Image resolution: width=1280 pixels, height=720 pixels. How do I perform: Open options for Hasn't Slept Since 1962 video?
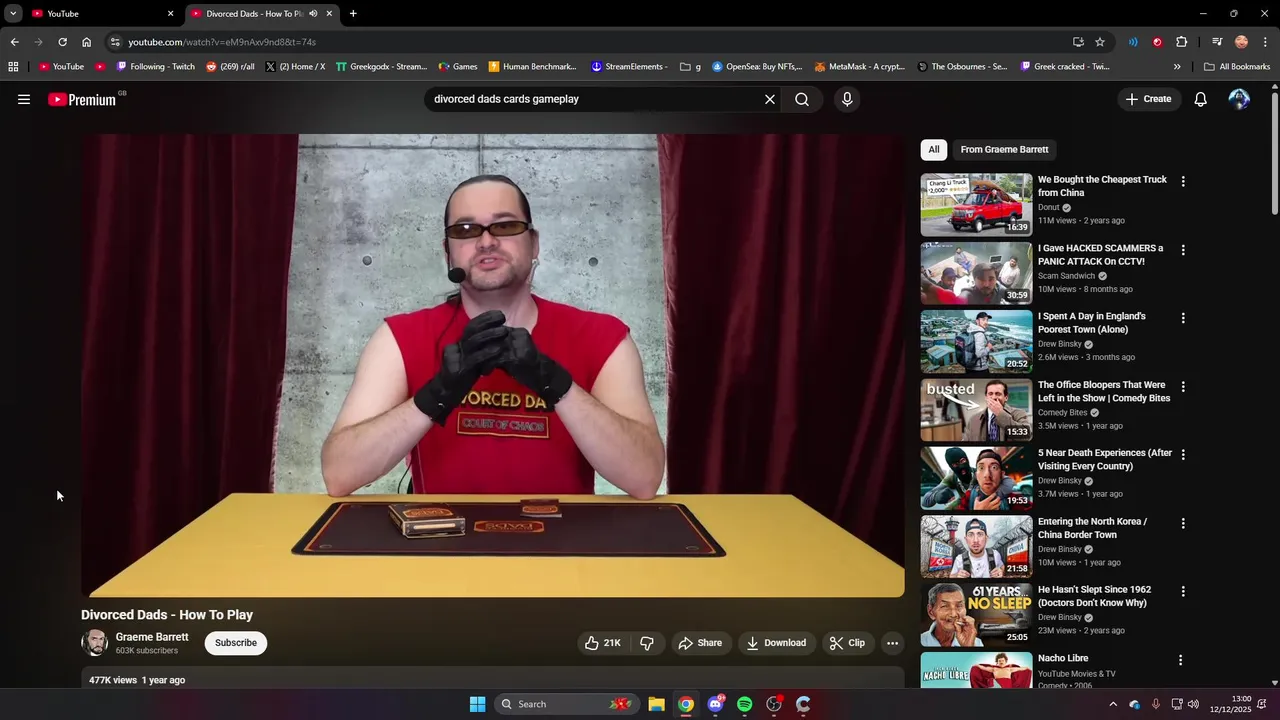click(x=1183, y=591)
